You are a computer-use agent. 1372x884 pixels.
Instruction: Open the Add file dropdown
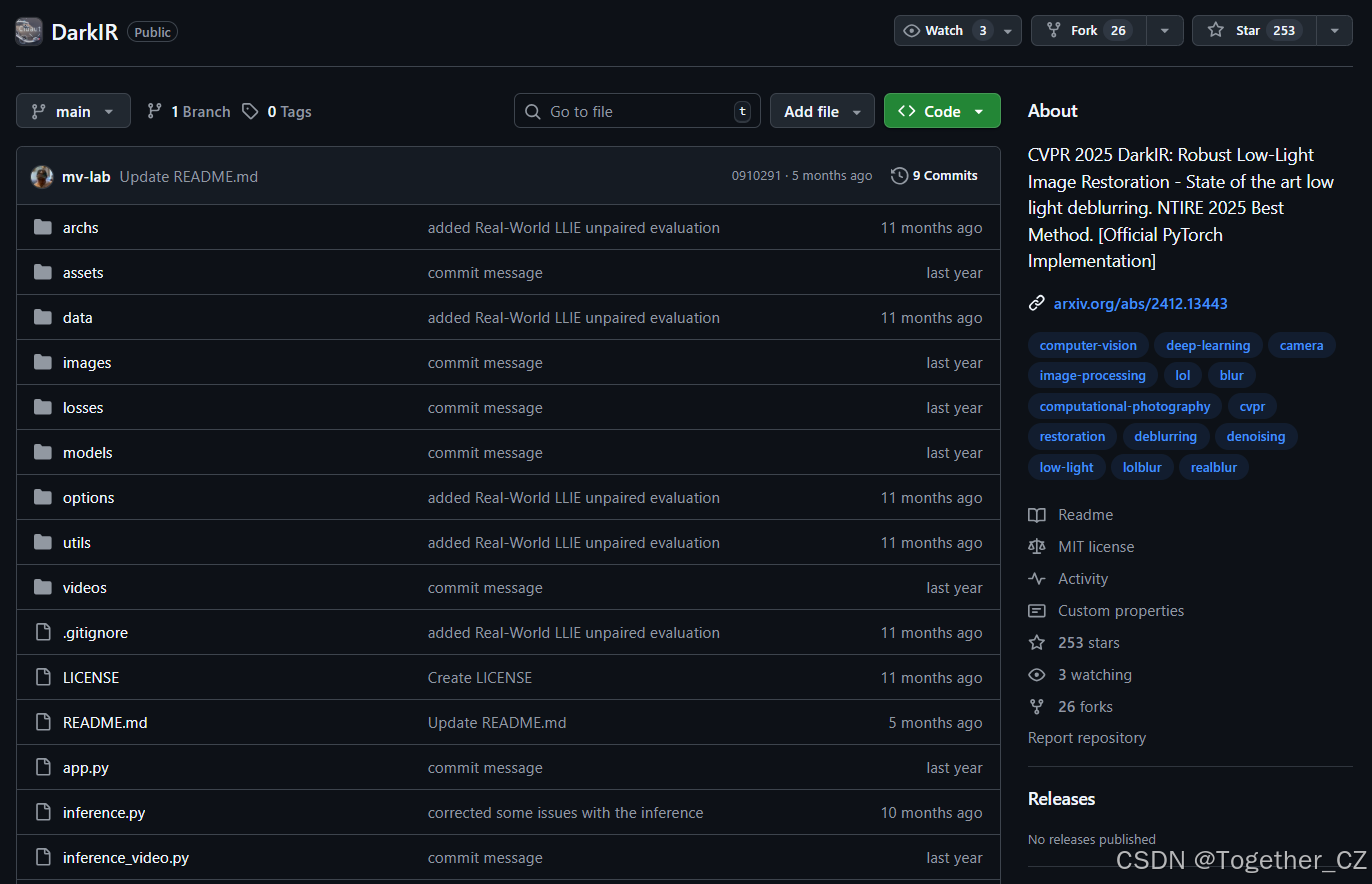(822, 111)
